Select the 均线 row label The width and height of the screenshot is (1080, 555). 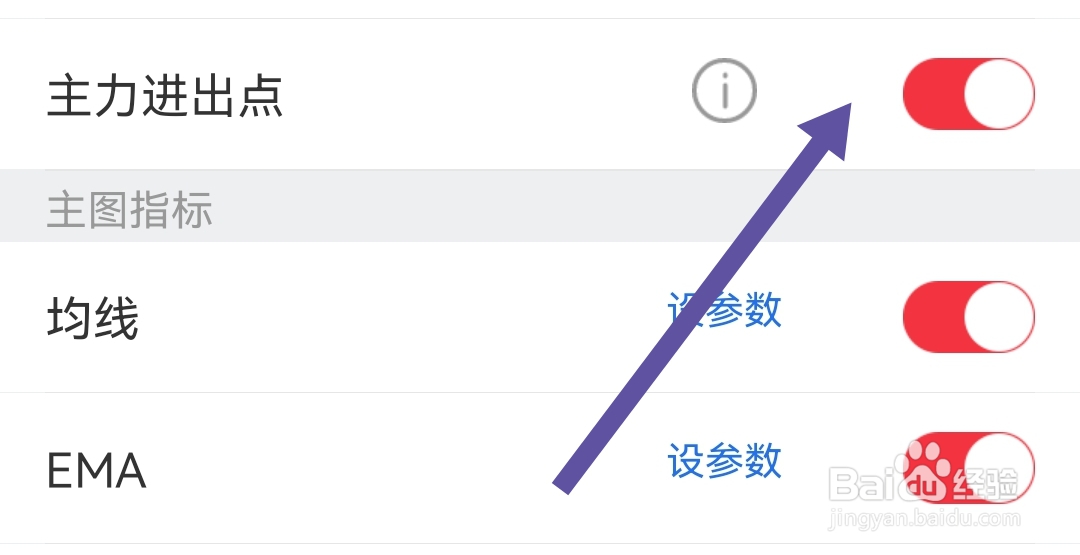93,320
